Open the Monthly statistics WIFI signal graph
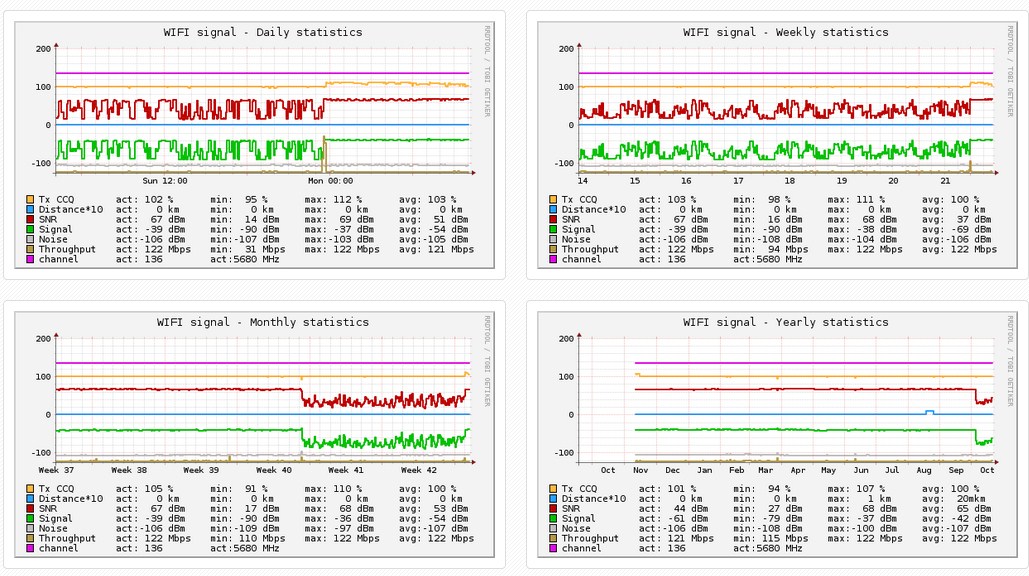This screenshot has width=1029, height=576. [255, 434]
